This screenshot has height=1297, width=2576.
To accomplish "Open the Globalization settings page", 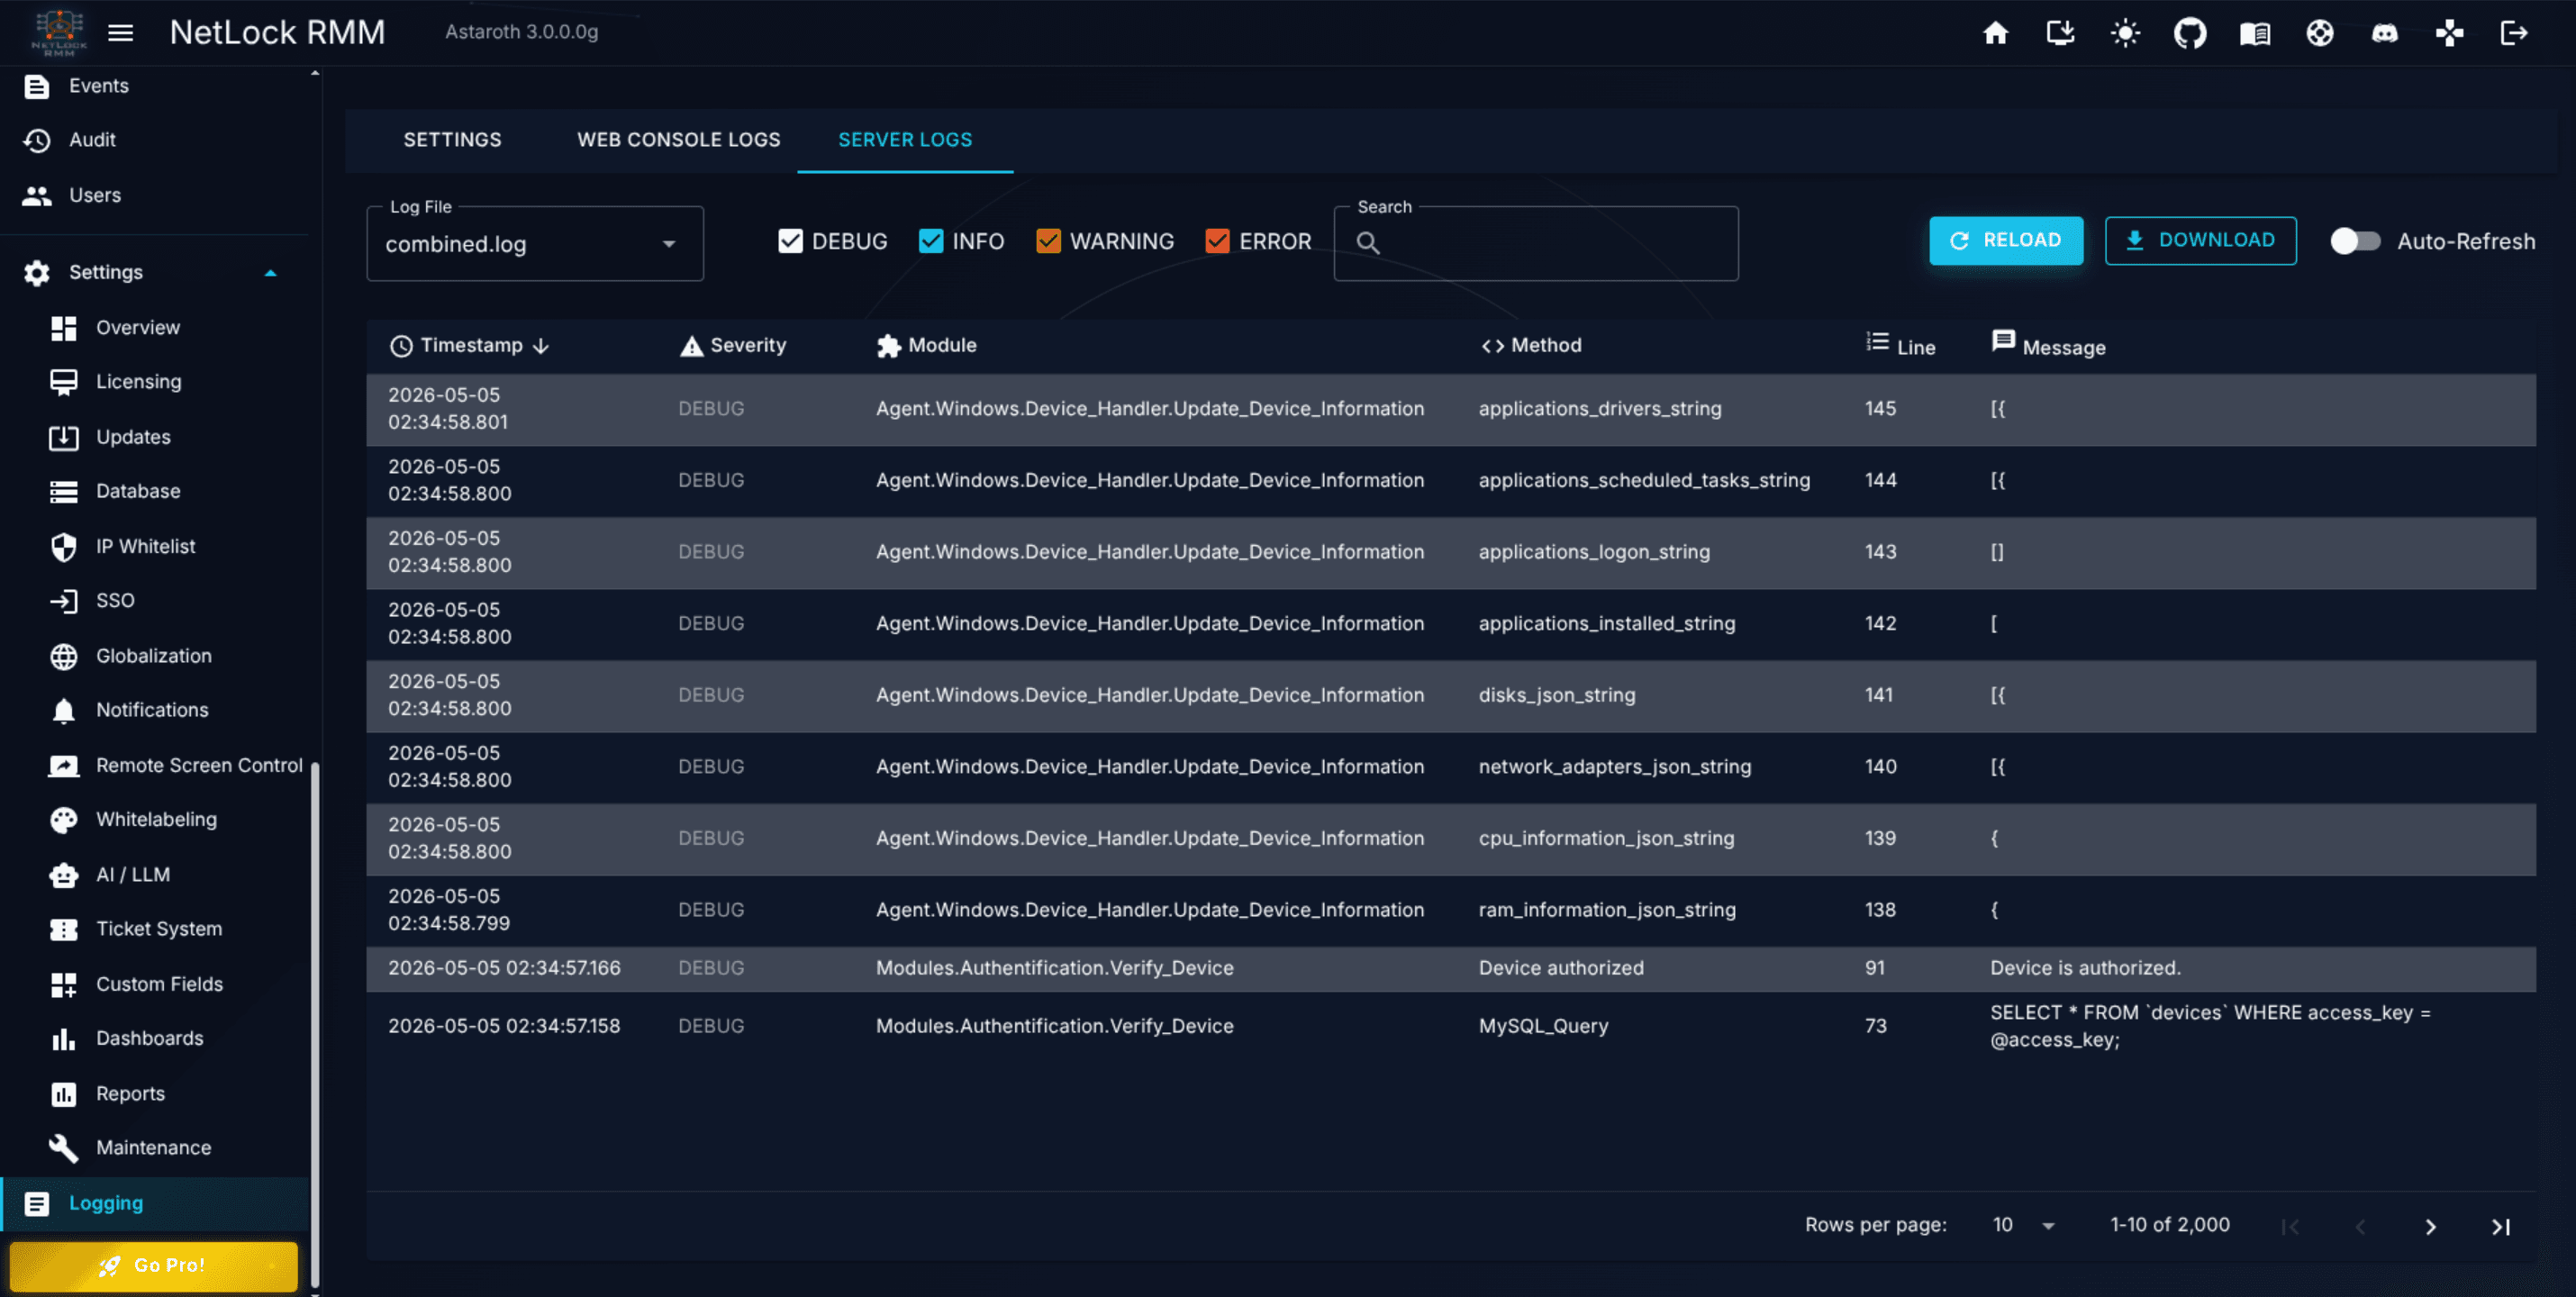I will click(155, 656).
